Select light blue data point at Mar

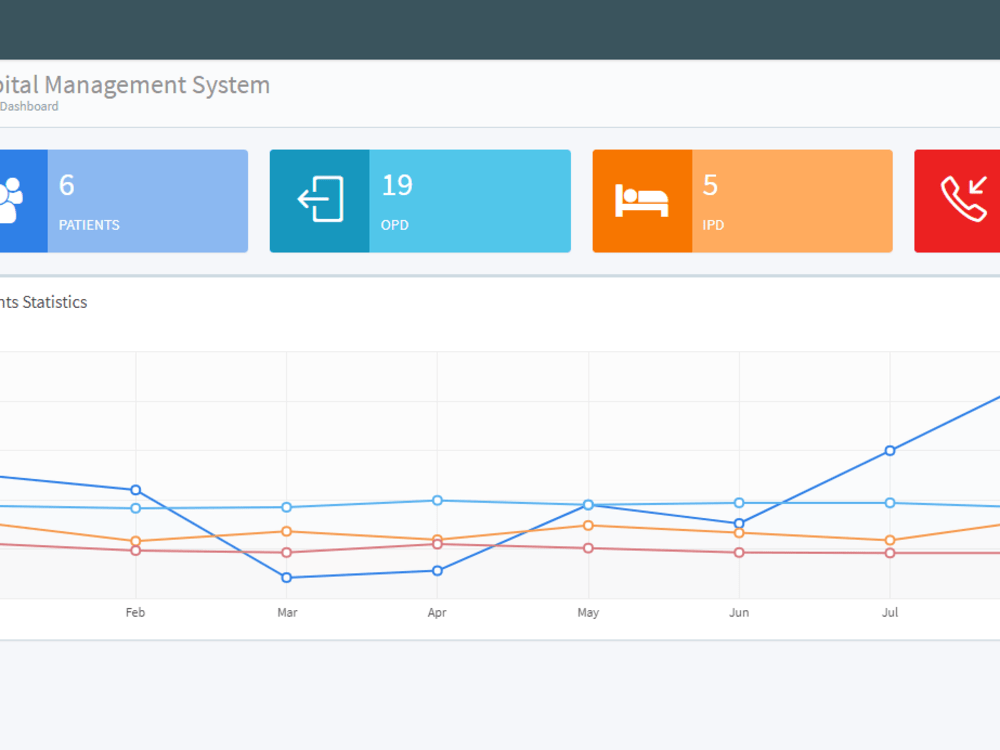(286, 507)
